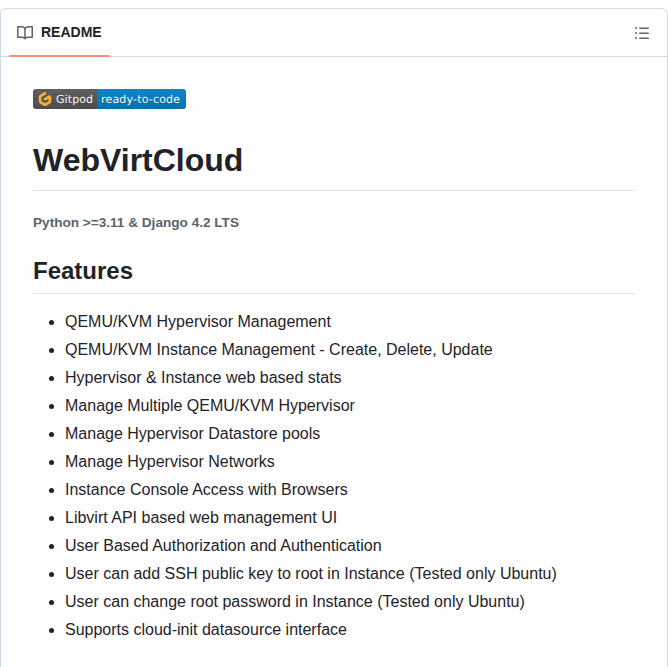This screenshot has height=667, width=668.
Task: Click 'User can add SSH public key' item
Action: [311, 574]
